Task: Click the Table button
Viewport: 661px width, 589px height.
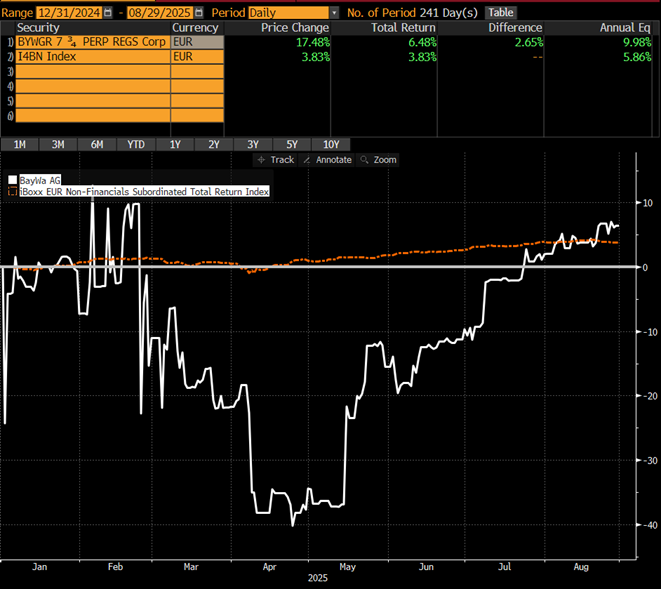Action: coord(500,12)
